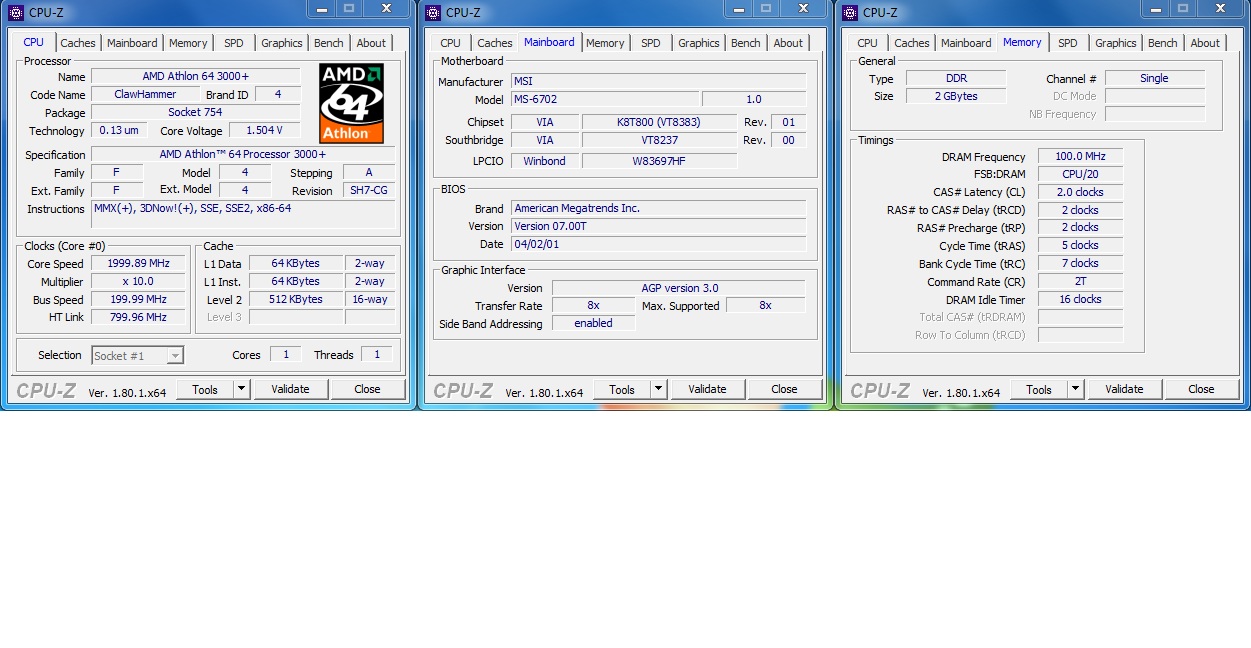
Task: Open Caches tab in Memory window
Action: [x=912, y=43]
